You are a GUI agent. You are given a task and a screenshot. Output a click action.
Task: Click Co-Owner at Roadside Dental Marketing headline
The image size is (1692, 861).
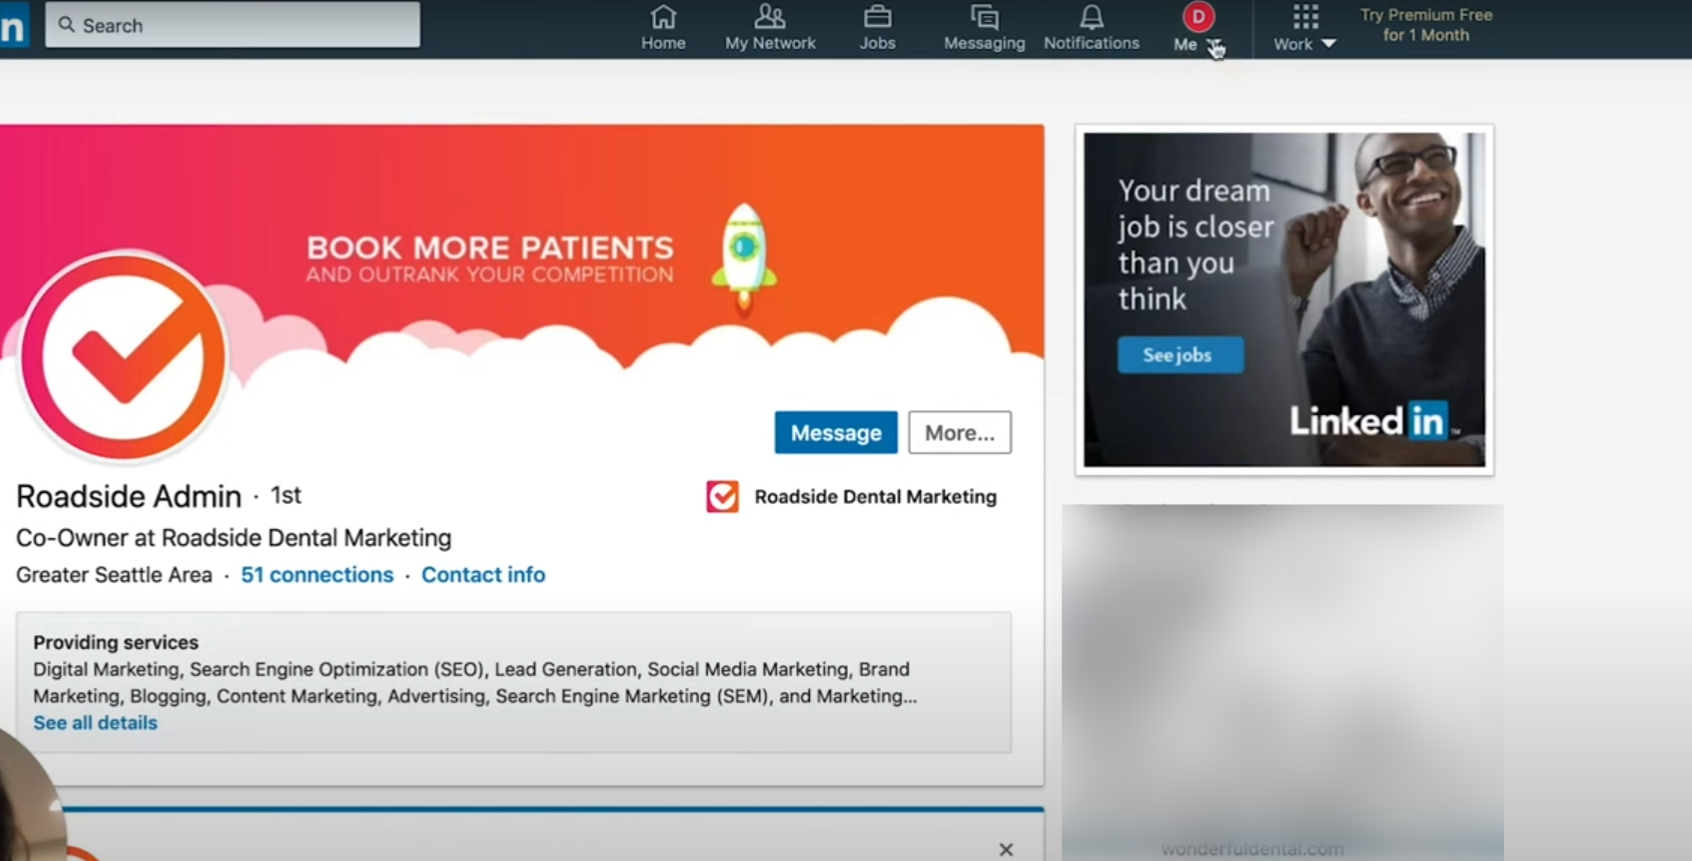234,538
